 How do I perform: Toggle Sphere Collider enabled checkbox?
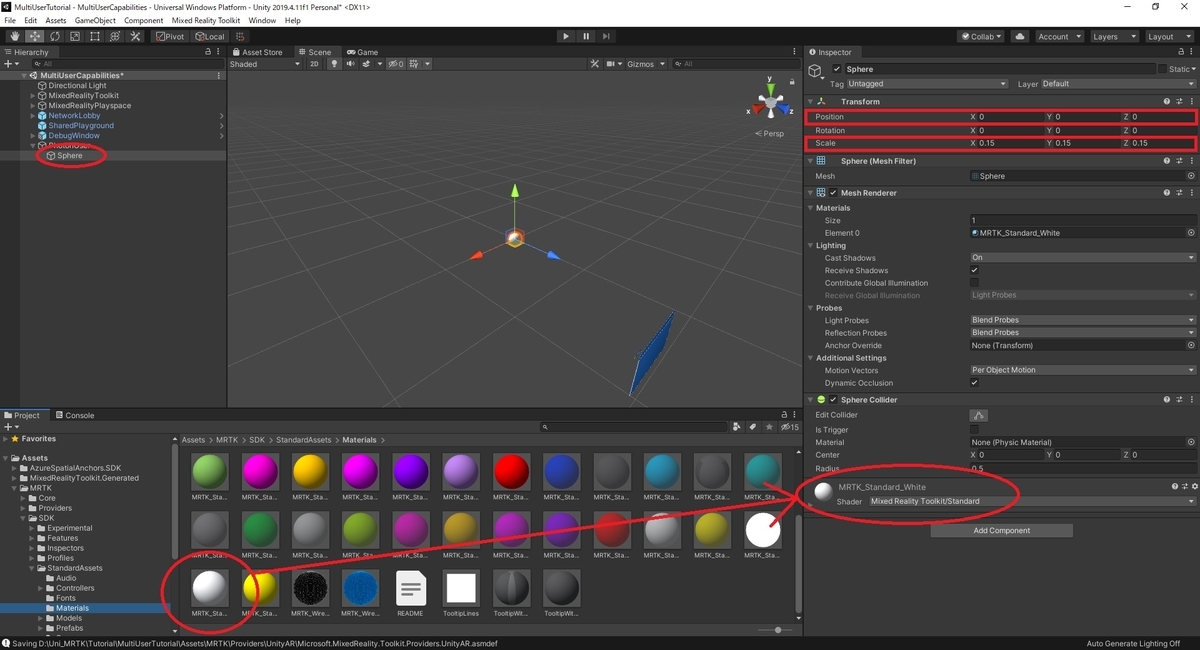tap(833, 399)
